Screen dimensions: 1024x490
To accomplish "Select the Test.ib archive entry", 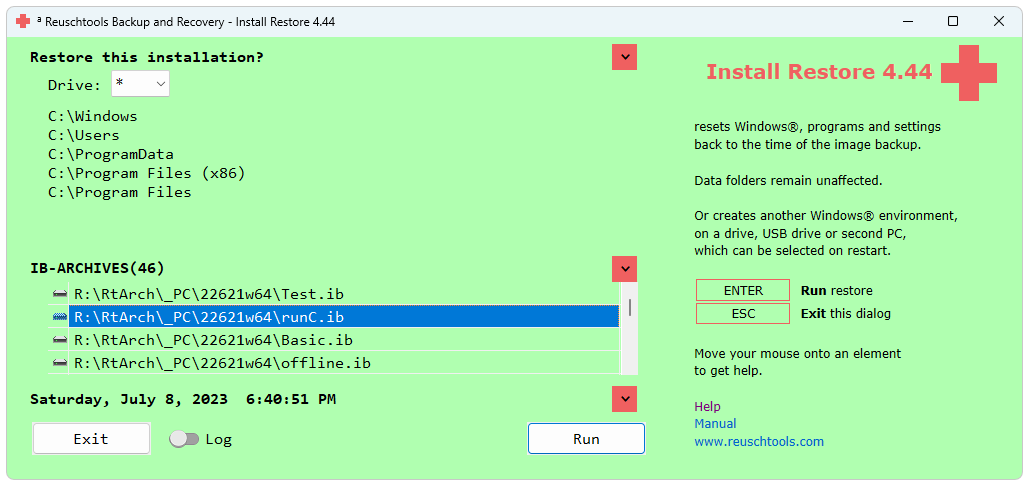I will tap(208, 294).
